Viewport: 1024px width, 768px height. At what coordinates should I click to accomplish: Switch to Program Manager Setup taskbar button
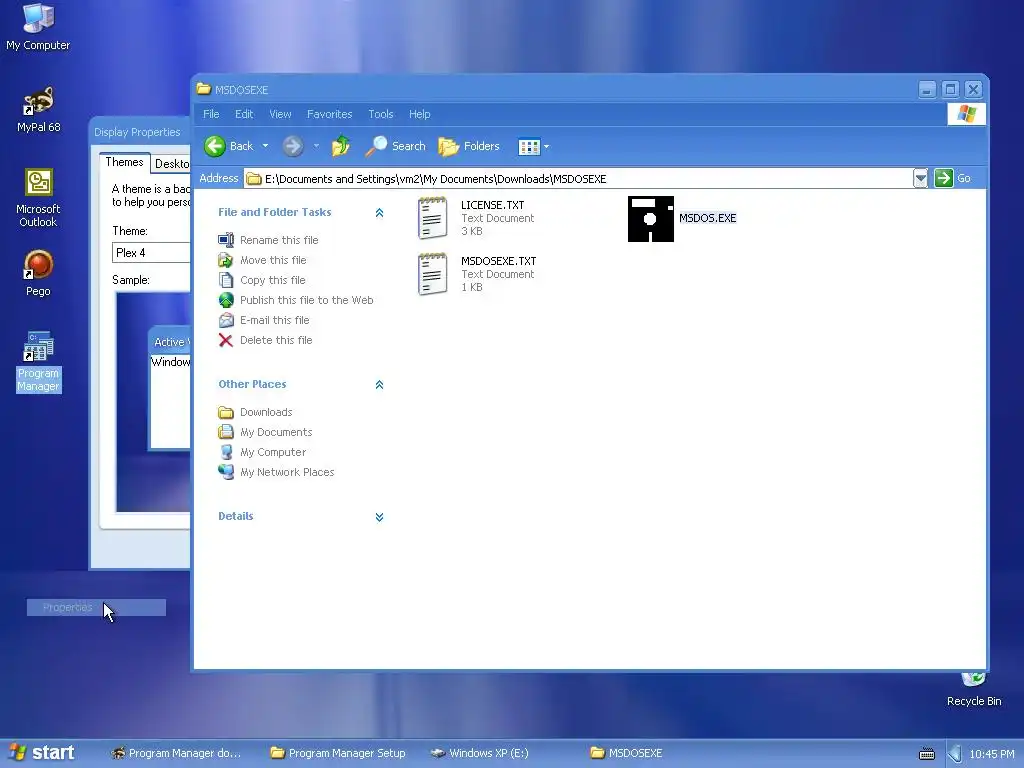point(340,753)
